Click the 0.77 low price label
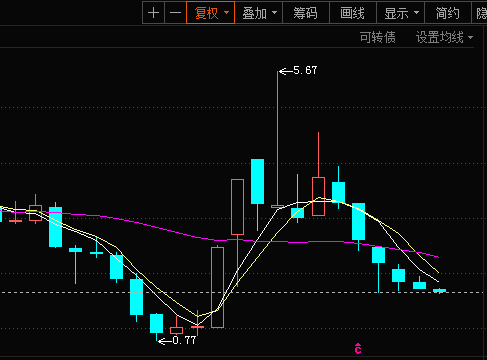The height and width of the screenshot is (360, 487). [184, 340]
